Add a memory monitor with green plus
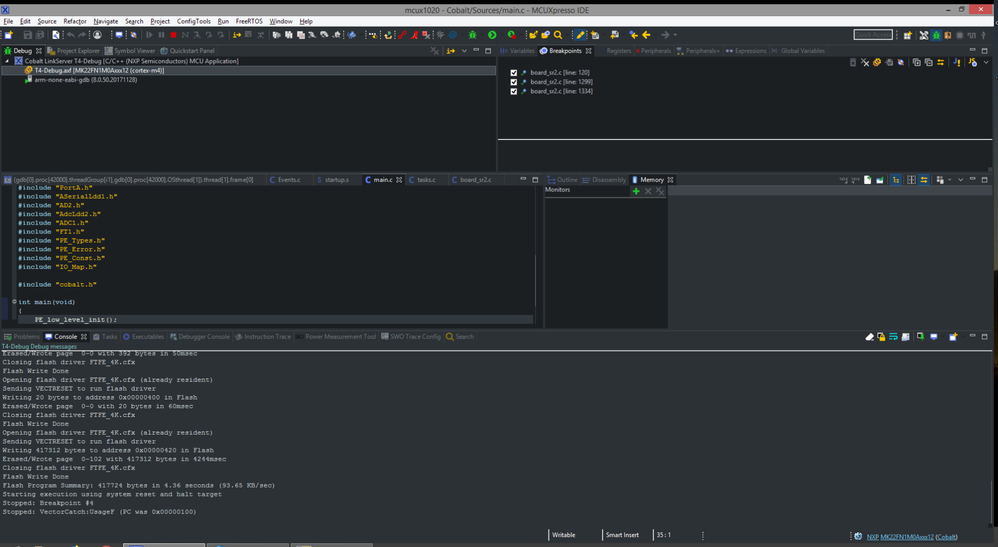 coord(635,191)
